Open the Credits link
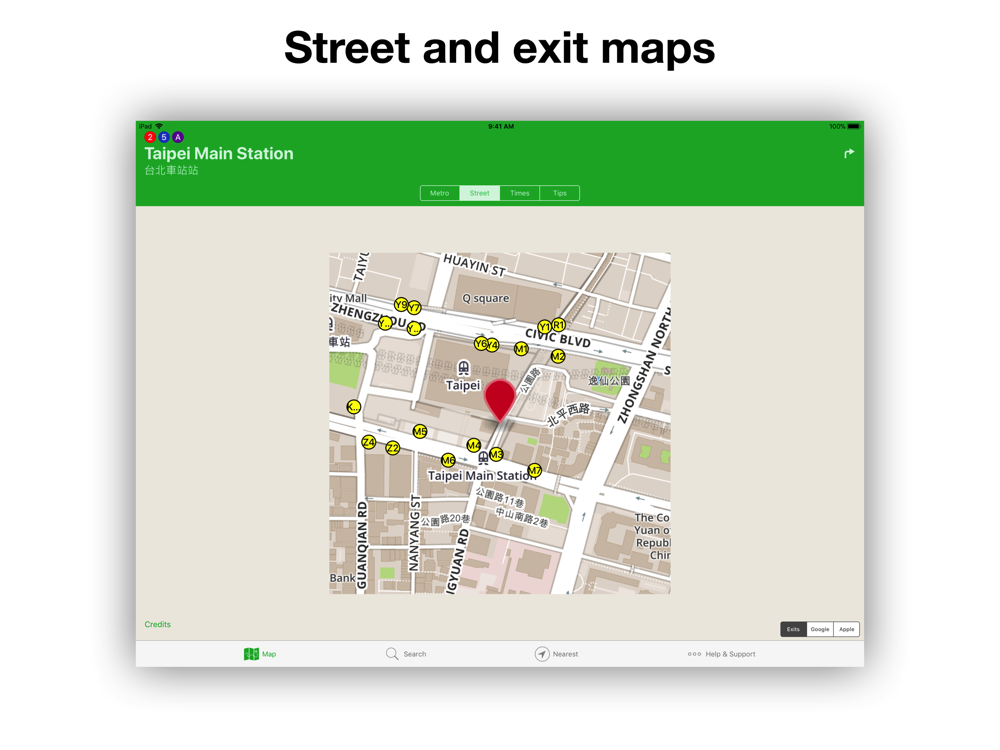Viewport: 1000px width, 750px height. (x=158, y=624)
